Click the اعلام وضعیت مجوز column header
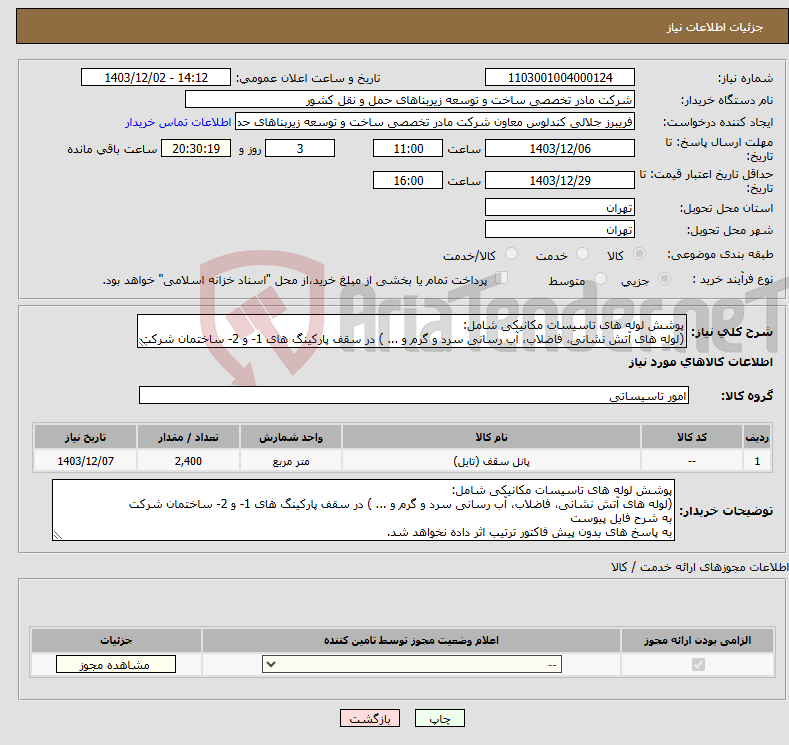Viewport: 789px width, 745px height. point(411,640)
